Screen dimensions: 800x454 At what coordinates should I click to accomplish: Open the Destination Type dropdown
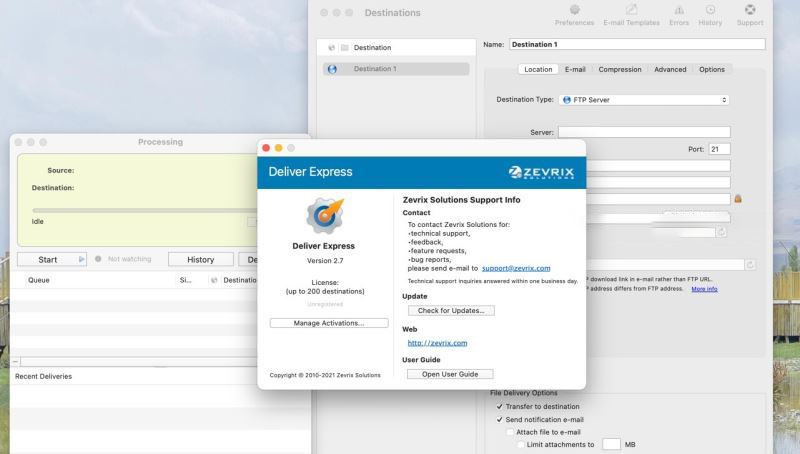click(x=644, y=100)
